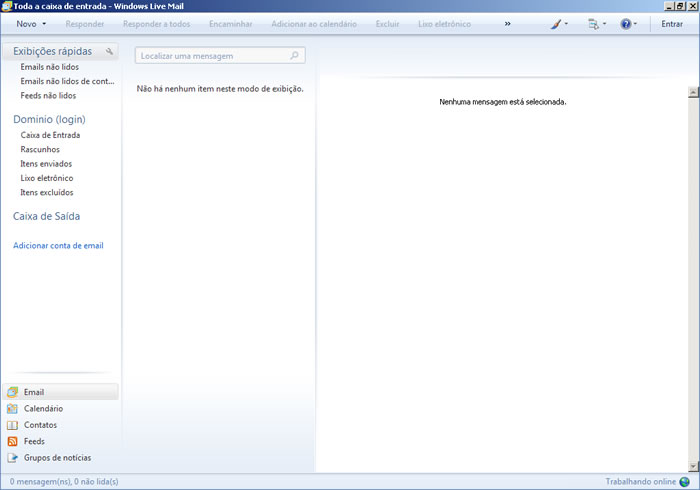
Task: Click Excluir in the toolbar
Action: pyautogui.click(x=388, y=24)
